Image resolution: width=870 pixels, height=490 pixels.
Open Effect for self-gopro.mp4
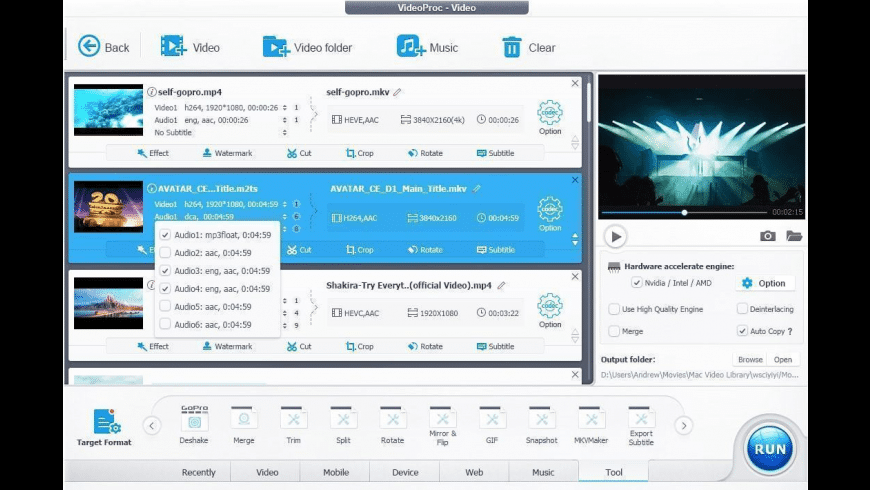coord(153,153)
